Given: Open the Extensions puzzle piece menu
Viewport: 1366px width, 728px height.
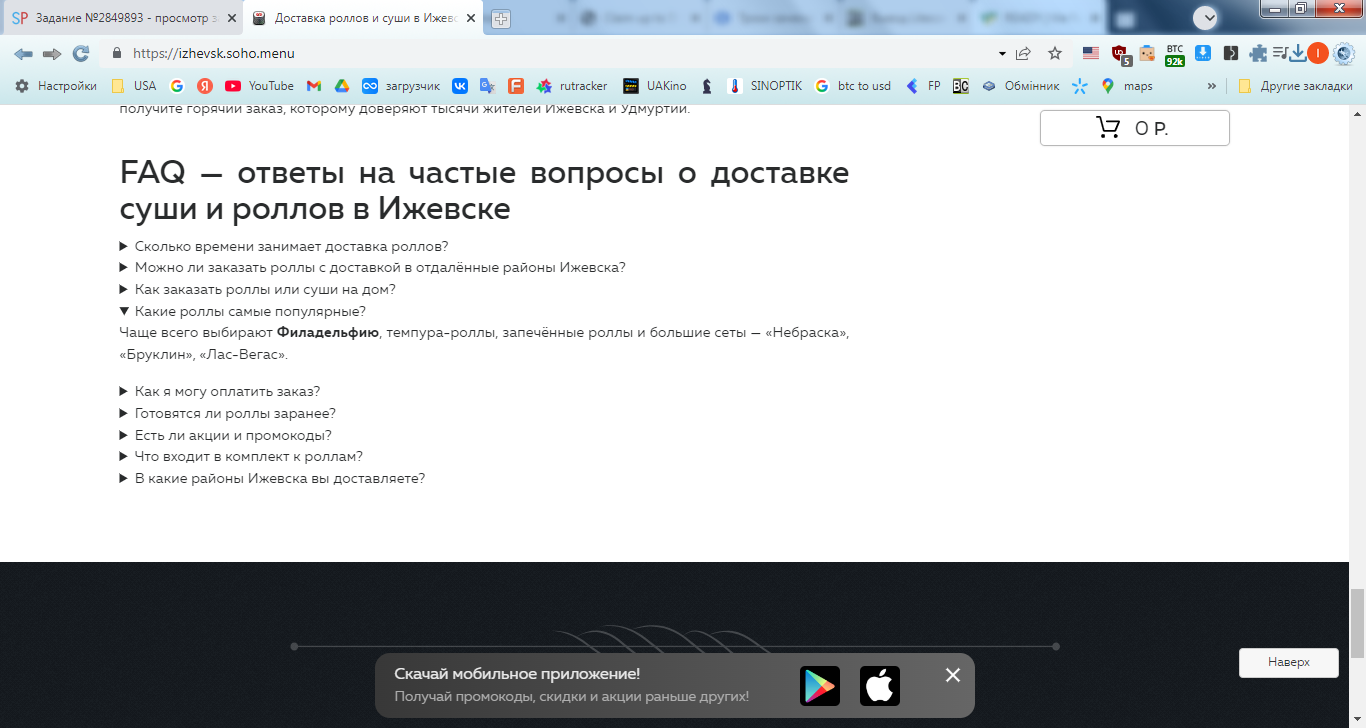Looking at the screenshot, I should tap(1258, 53).
